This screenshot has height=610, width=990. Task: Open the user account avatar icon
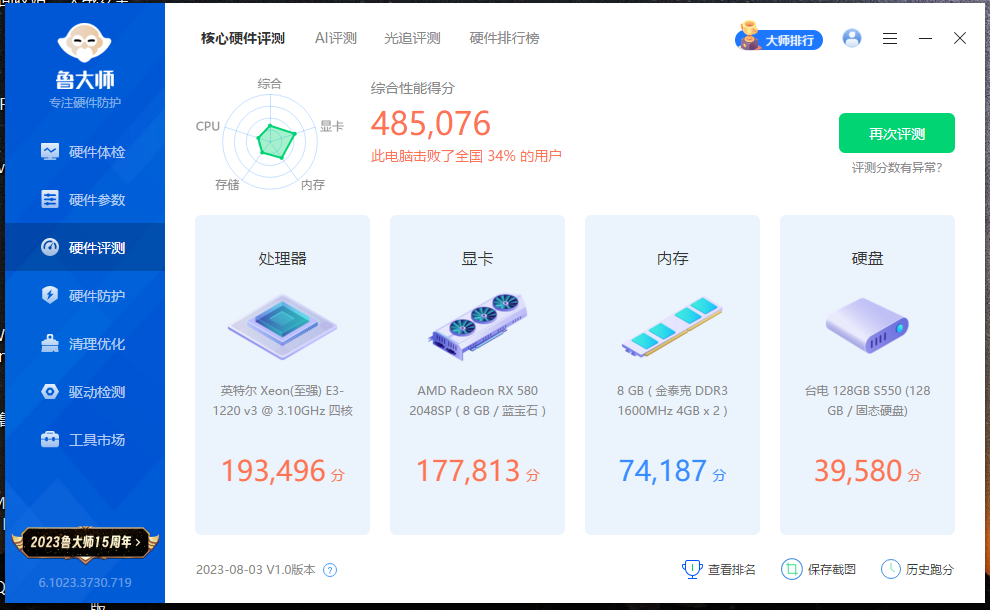852,39
